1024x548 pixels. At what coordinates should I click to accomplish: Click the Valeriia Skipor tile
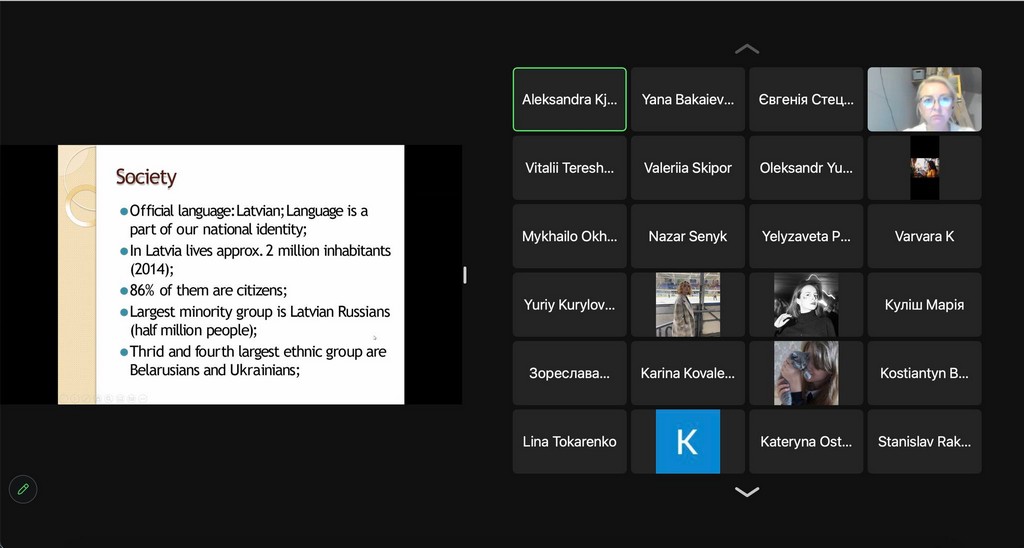(688, 168)
